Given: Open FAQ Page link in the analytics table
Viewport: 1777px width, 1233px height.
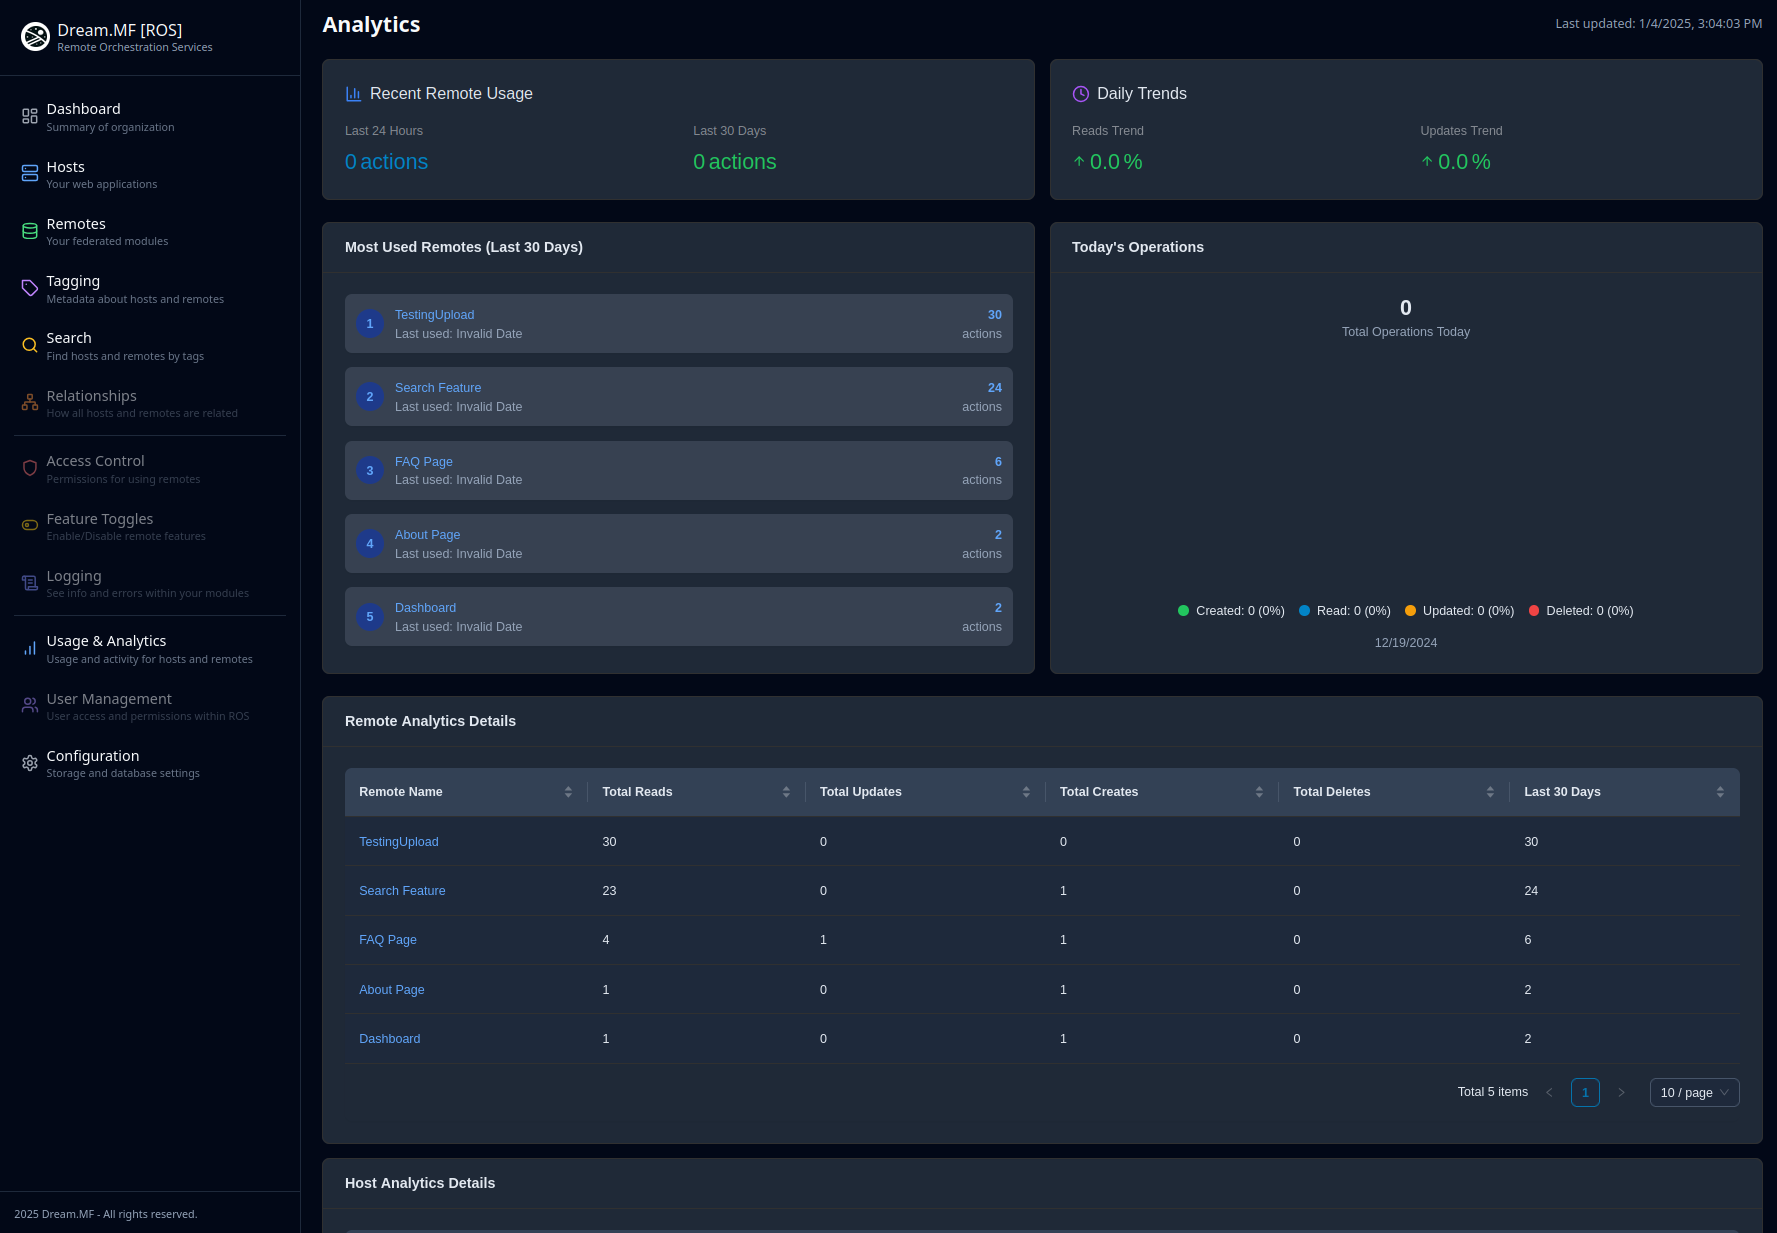Looking at the screenshot, I should tap(388, 940).
